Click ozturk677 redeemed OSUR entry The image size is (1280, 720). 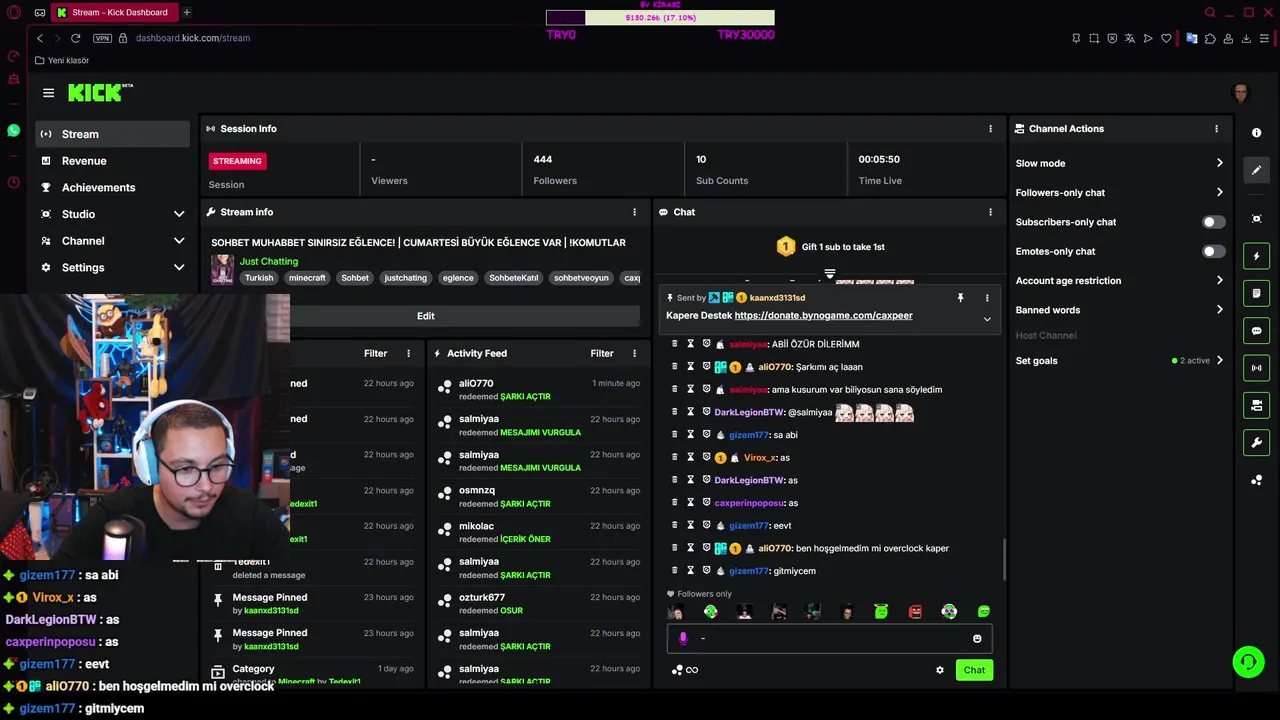(x=538, y=604)
